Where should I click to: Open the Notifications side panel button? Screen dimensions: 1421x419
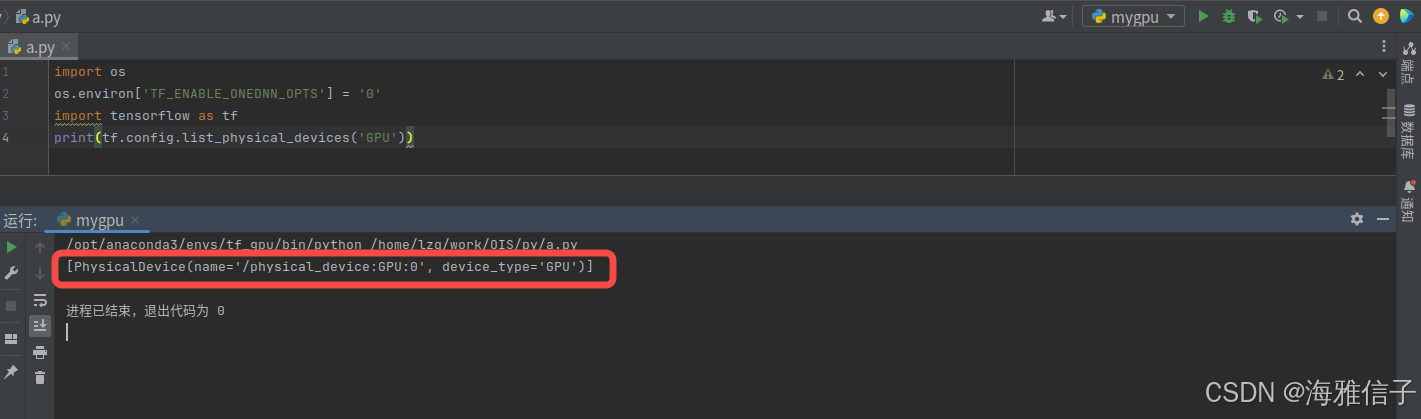pyautogui.click(x=1408, y=201)
